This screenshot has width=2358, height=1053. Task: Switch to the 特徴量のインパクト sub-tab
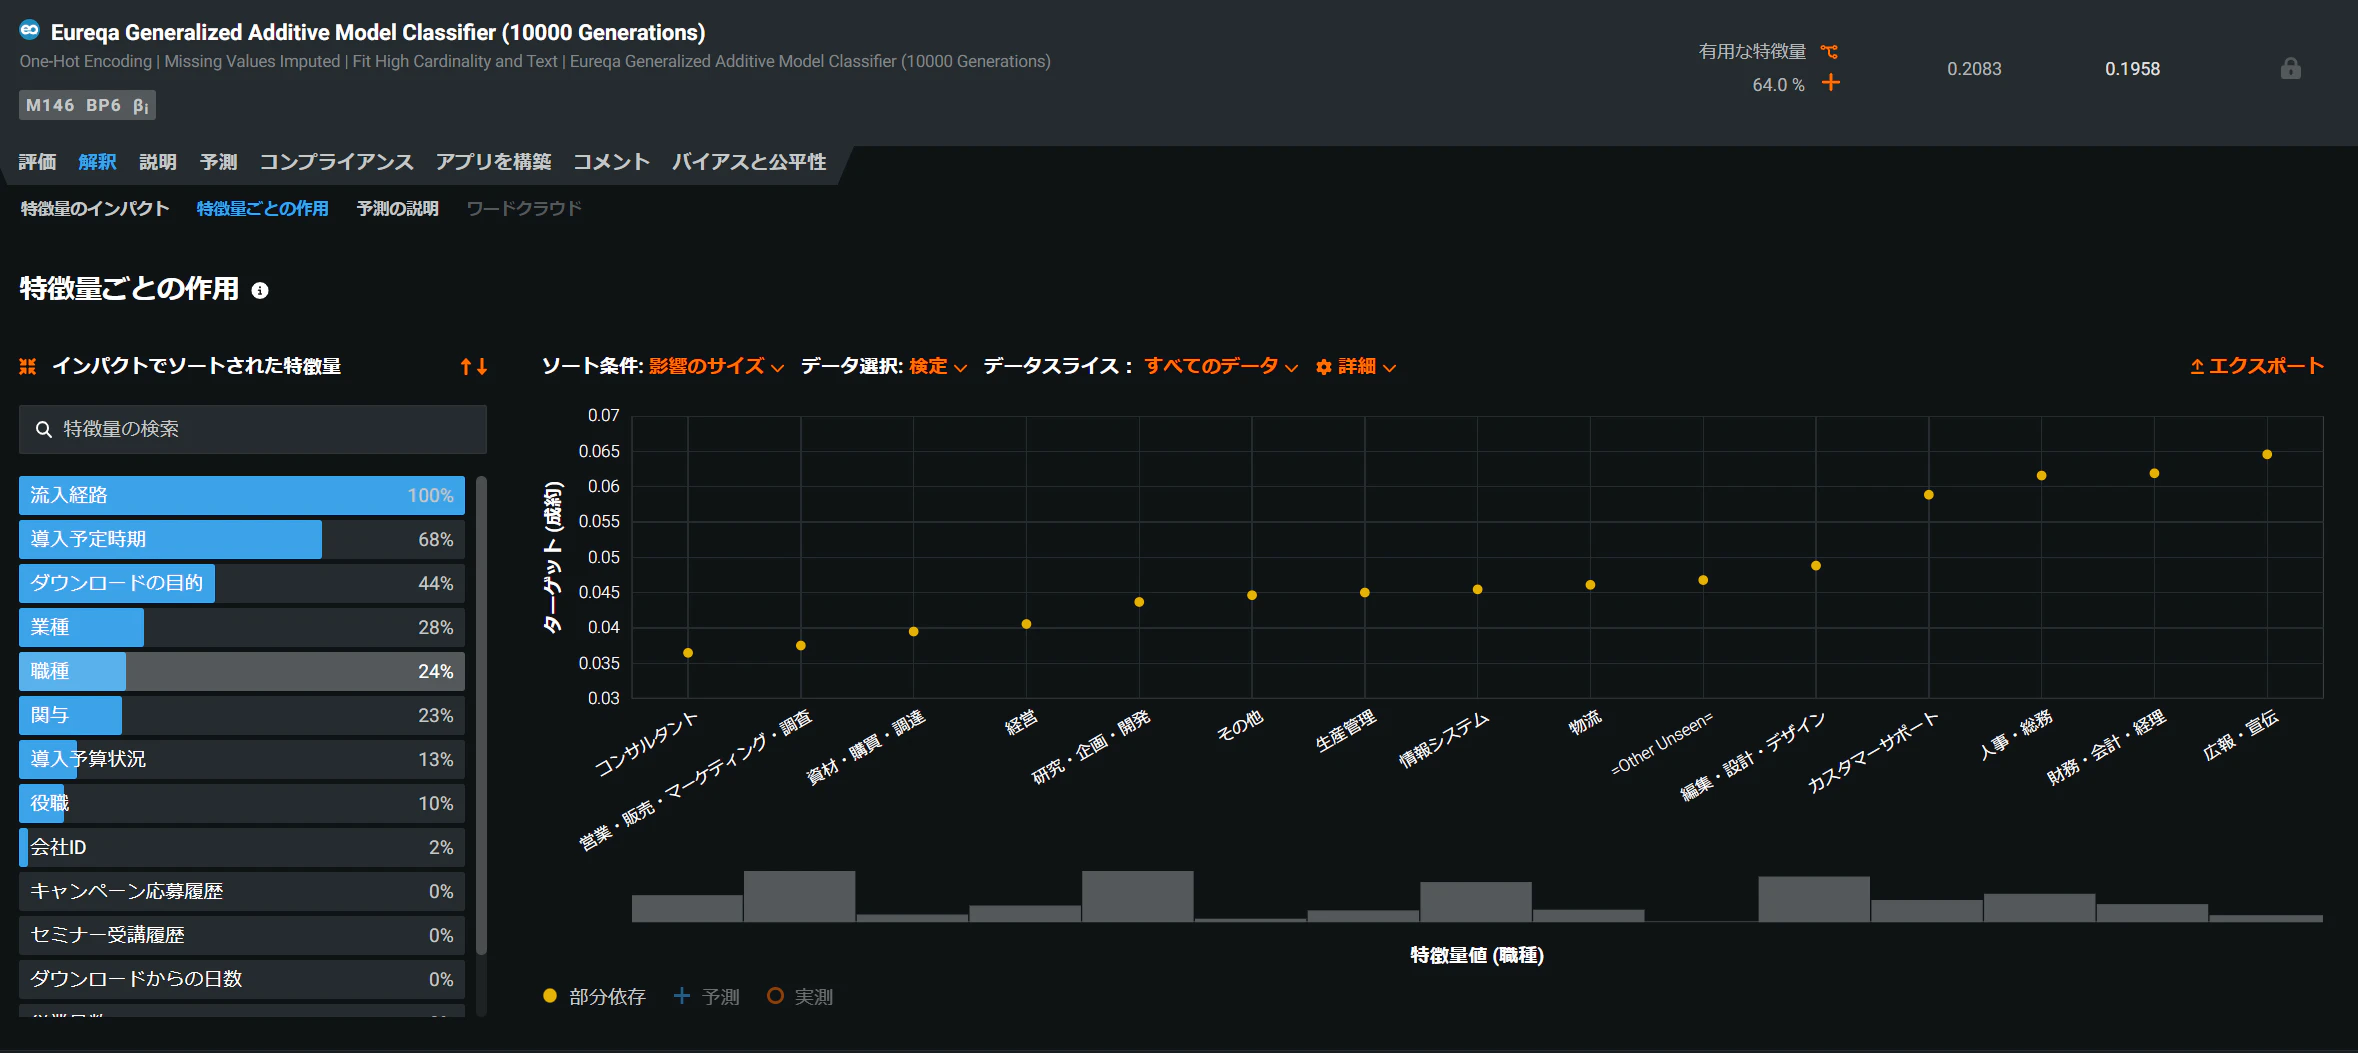coord(95,208)
